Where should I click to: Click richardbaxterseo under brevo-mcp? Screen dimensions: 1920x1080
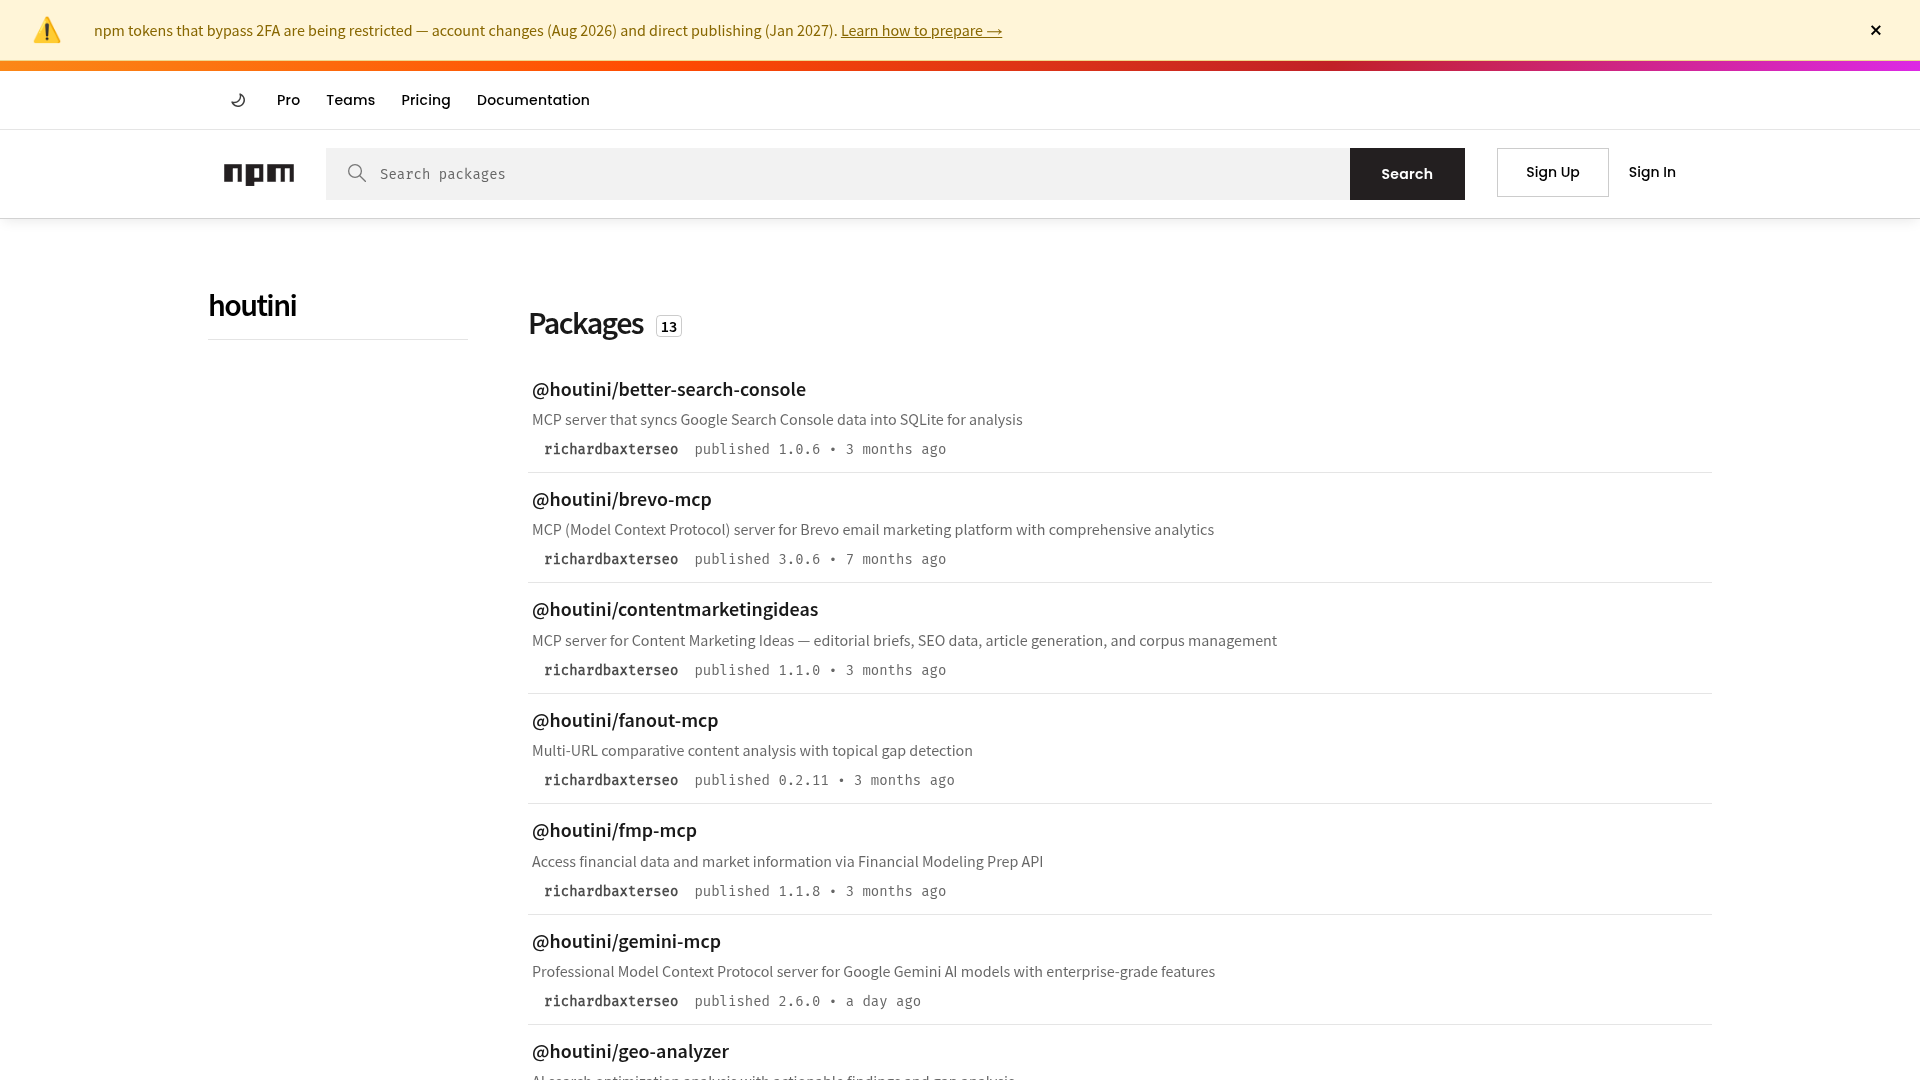pyautogui.click(x=611, y=559)
